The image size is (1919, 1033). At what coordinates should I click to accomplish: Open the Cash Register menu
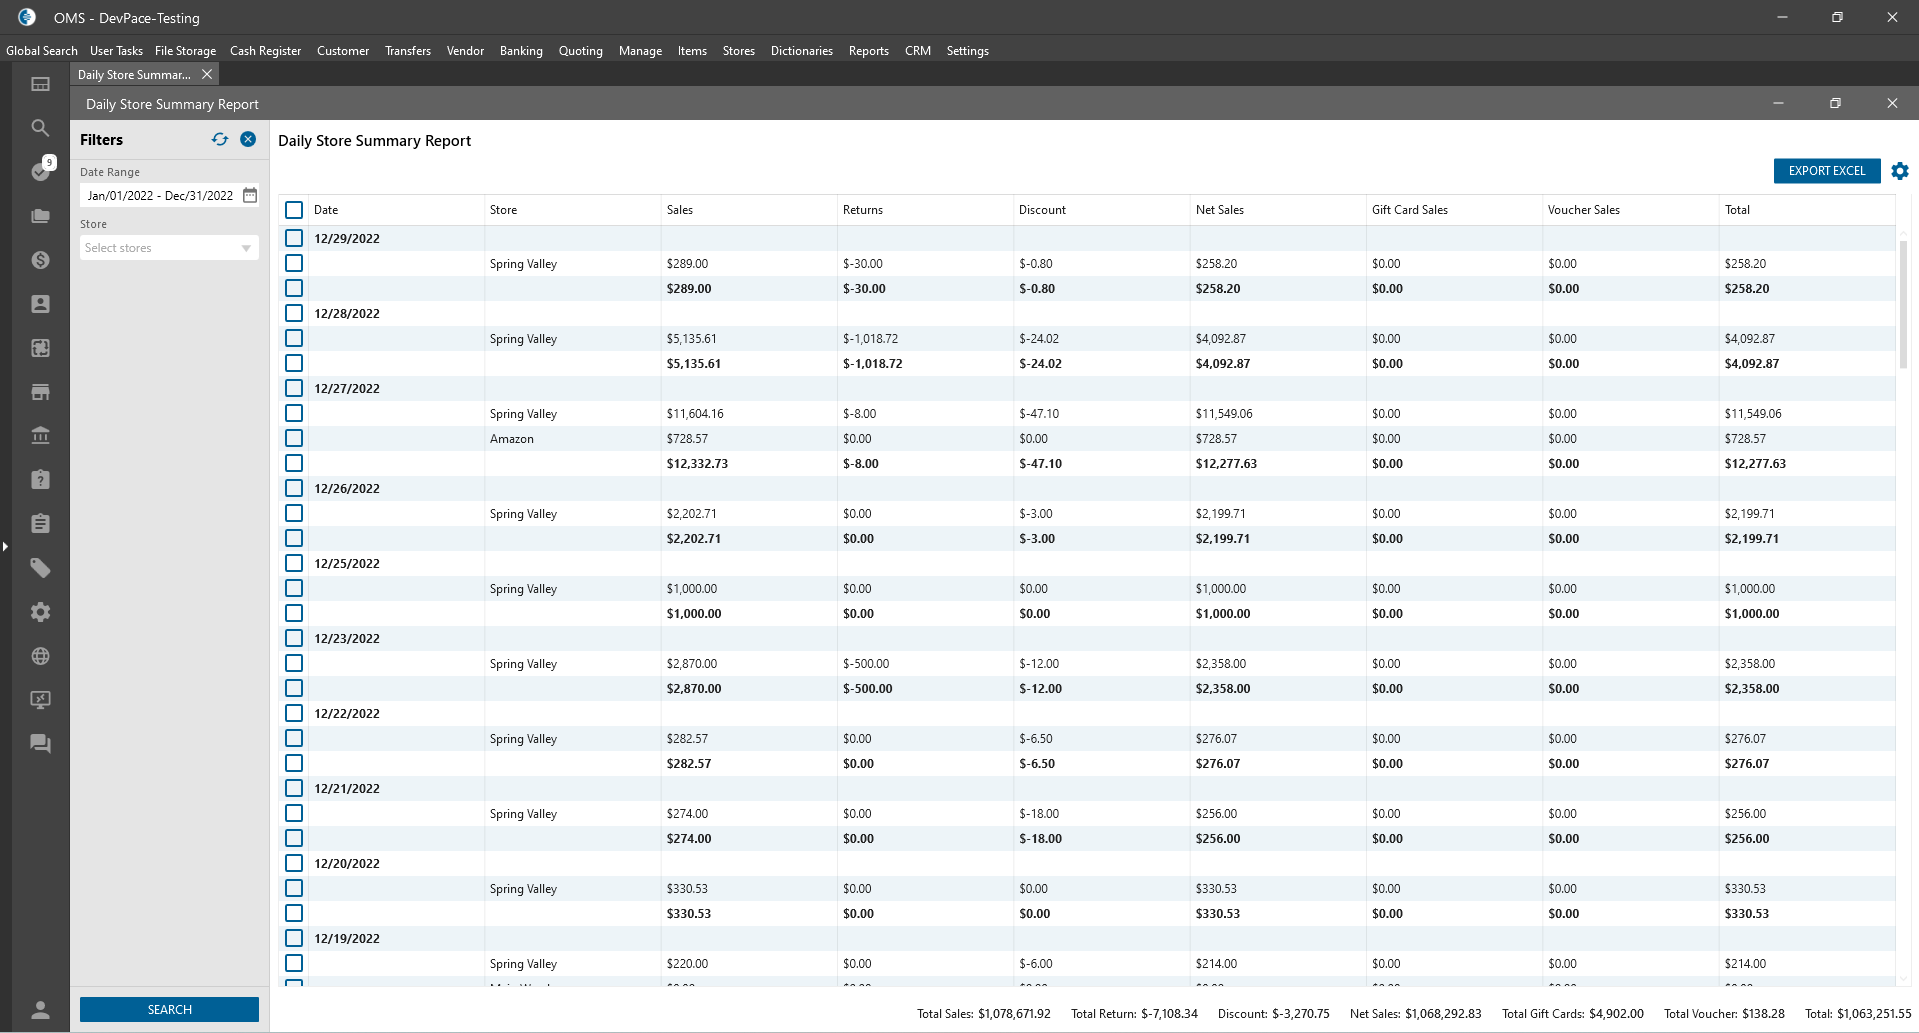pyautogui.click(x=265, y=51)
